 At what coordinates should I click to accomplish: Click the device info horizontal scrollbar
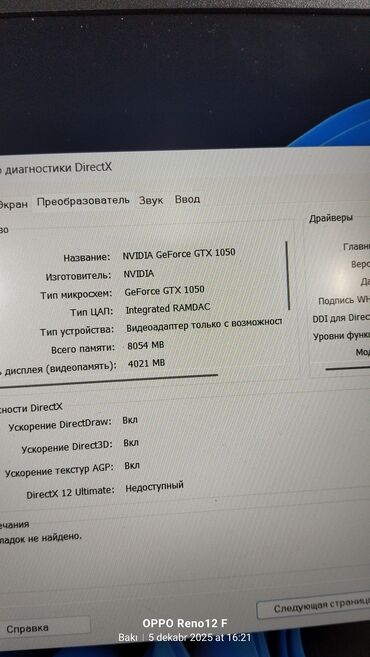coord(109,380)
